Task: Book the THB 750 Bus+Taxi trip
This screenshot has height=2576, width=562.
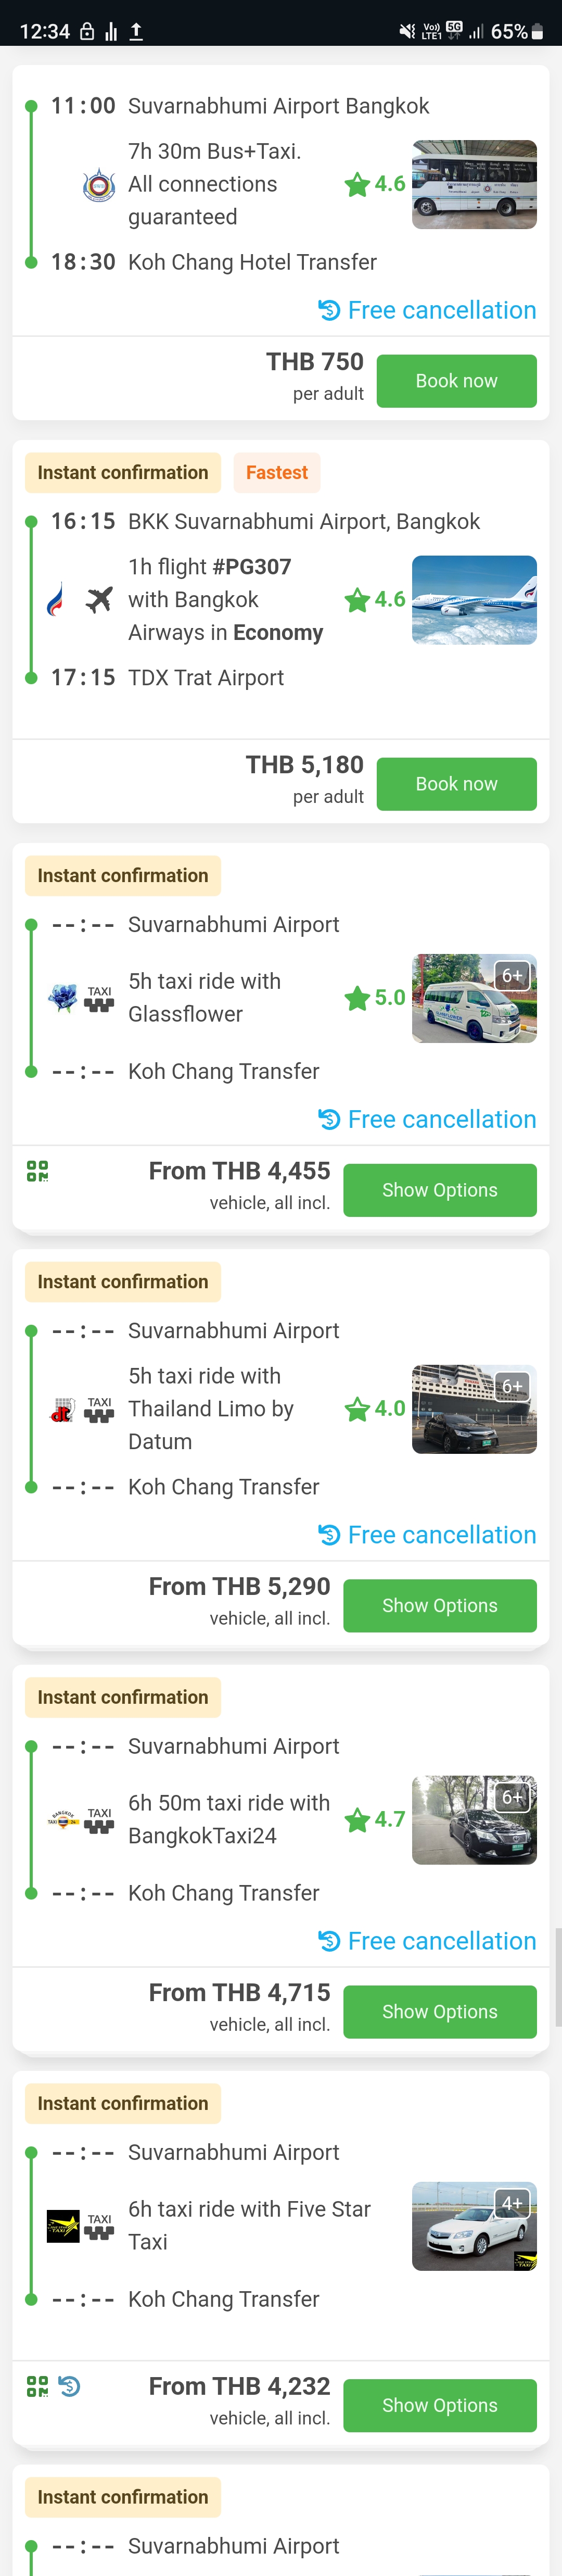Action: (456, 381)
